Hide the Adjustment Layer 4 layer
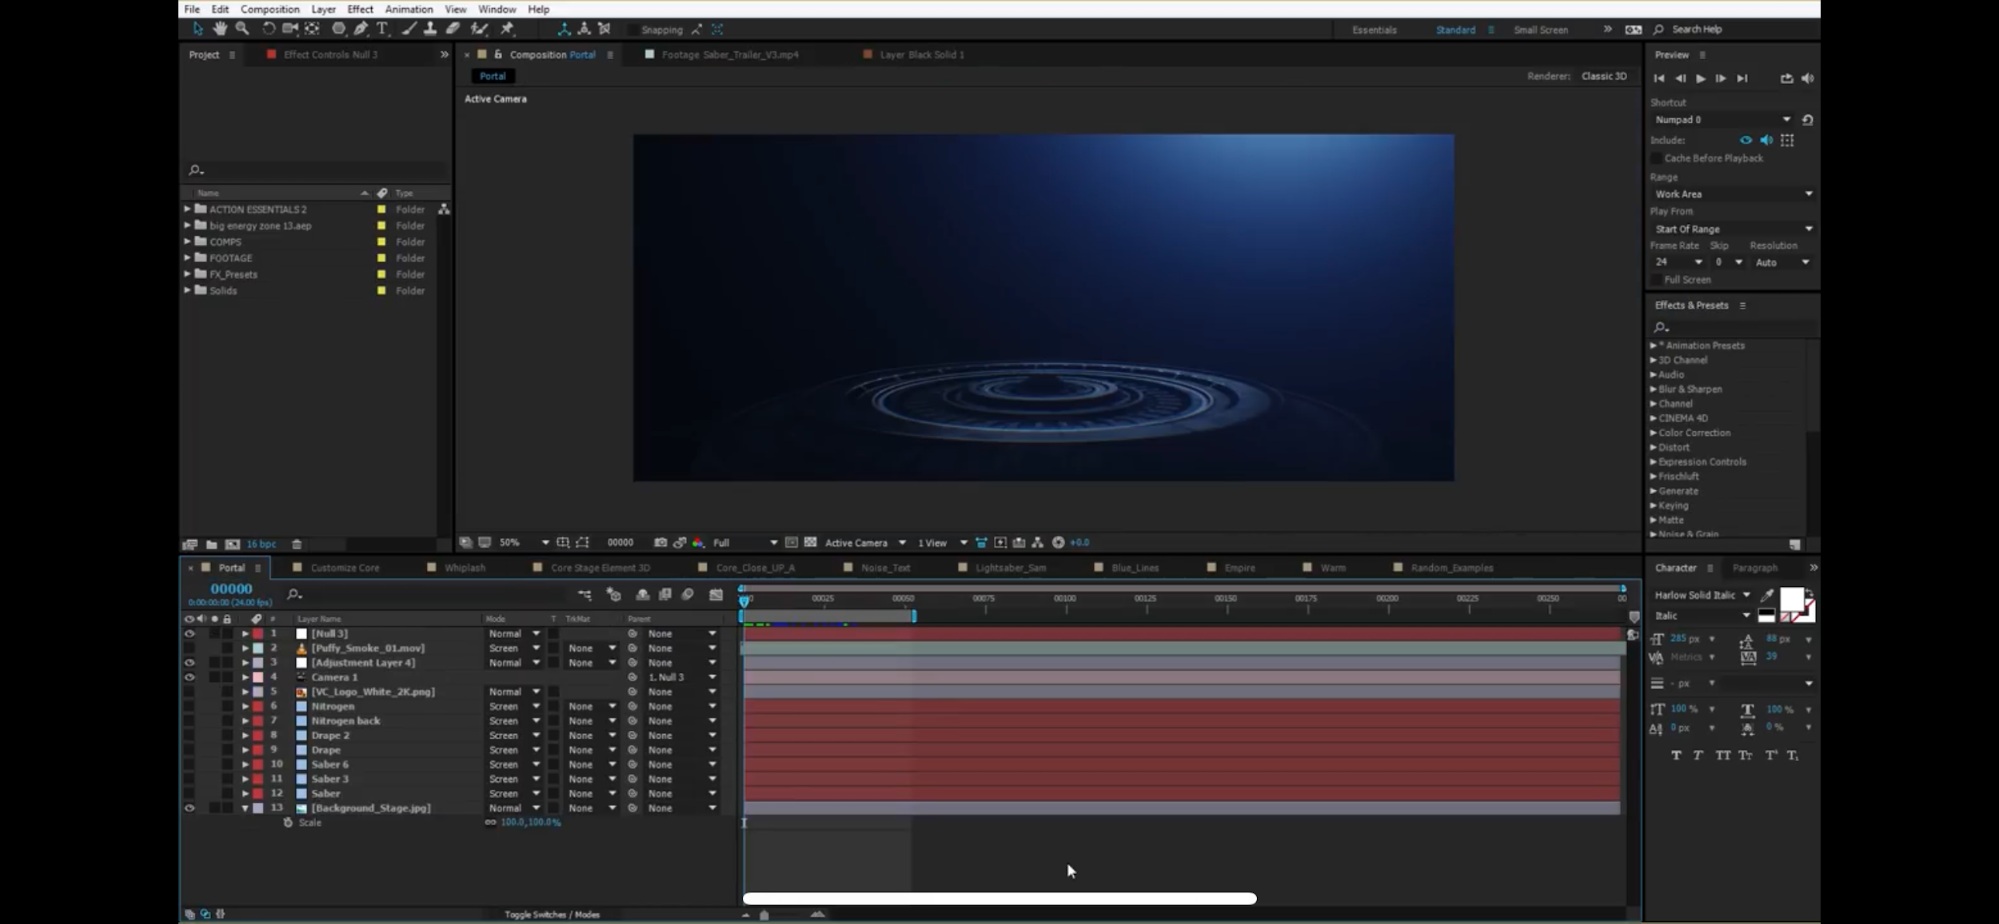Image resolution: width=1999 pixels, height=924 pixels. pyautogui.click(x=189, y=662)
